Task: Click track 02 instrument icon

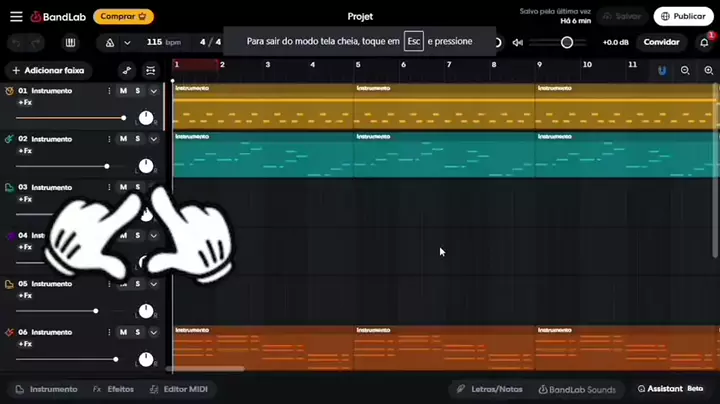Action: click(9, 139)
